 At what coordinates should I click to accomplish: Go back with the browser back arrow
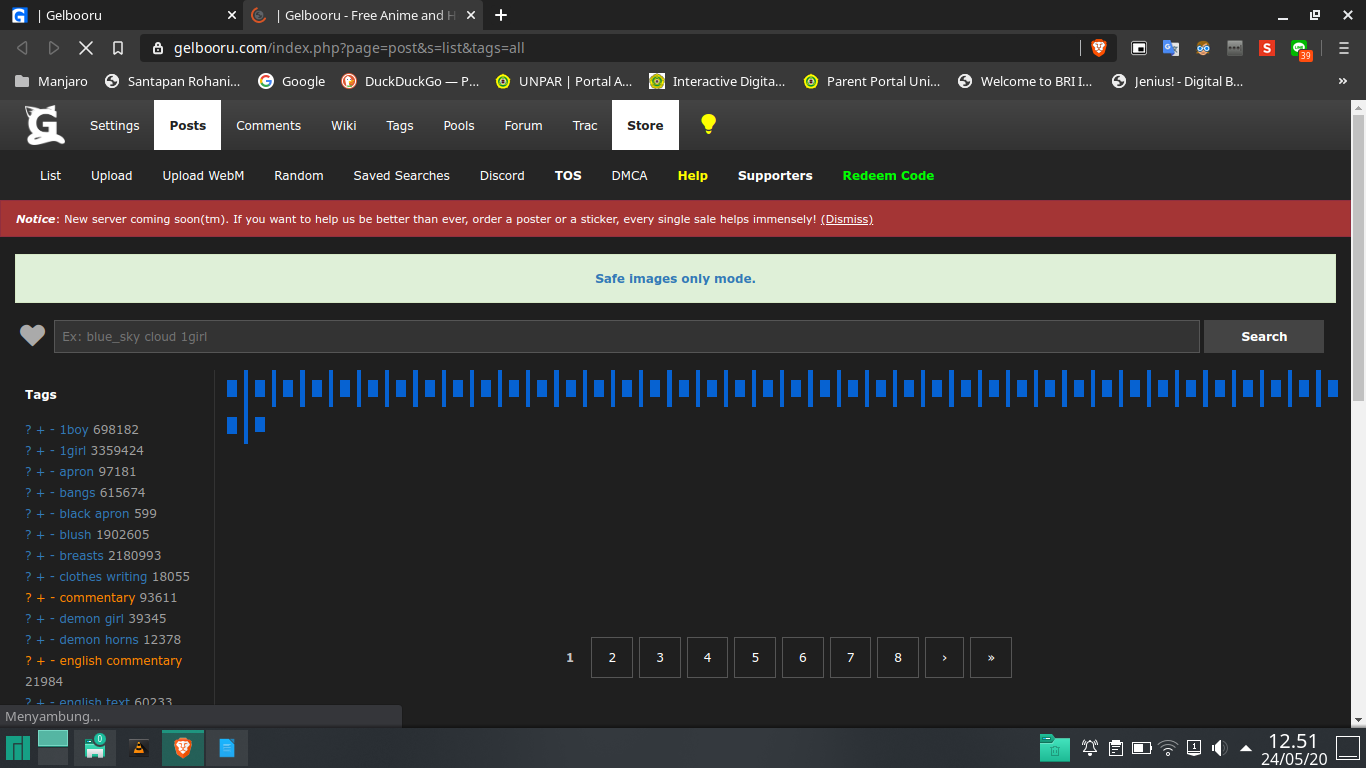pos(22,48)
